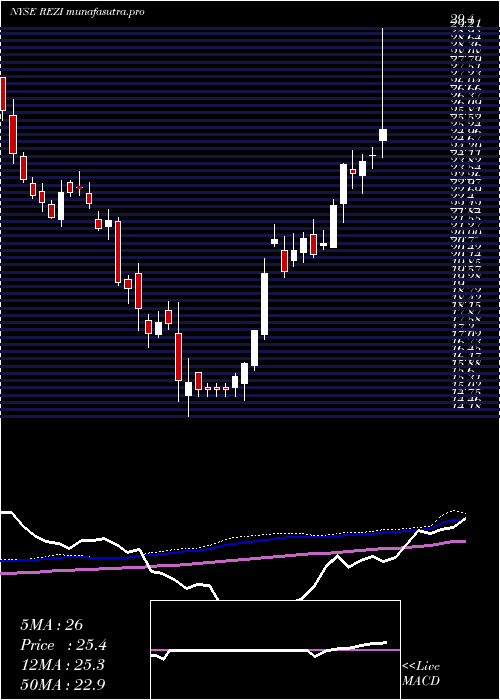Viewport: 500px width, 700px height.
Task: Click the tallest-wick final candlestick
Action: click(383, 93)
